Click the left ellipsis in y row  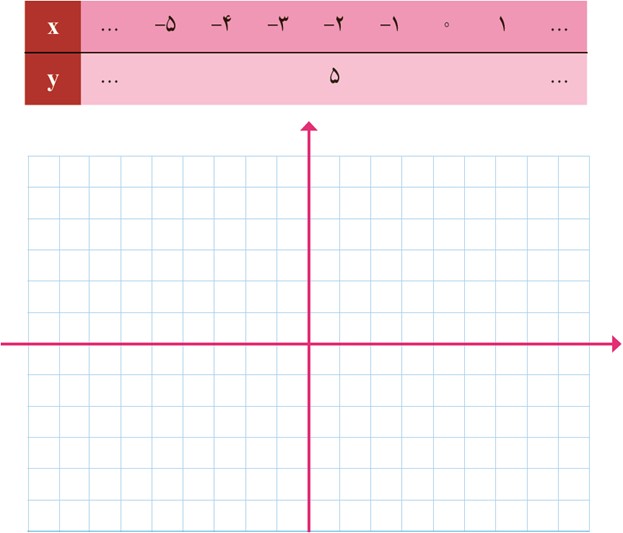tap(109, 81)
